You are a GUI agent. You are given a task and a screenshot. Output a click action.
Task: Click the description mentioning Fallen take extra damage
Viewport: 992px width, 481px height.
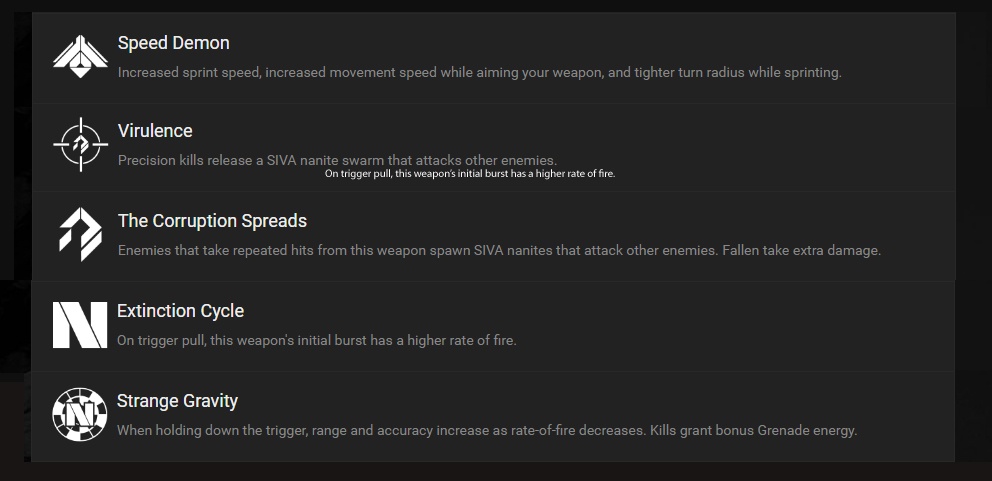499,250
